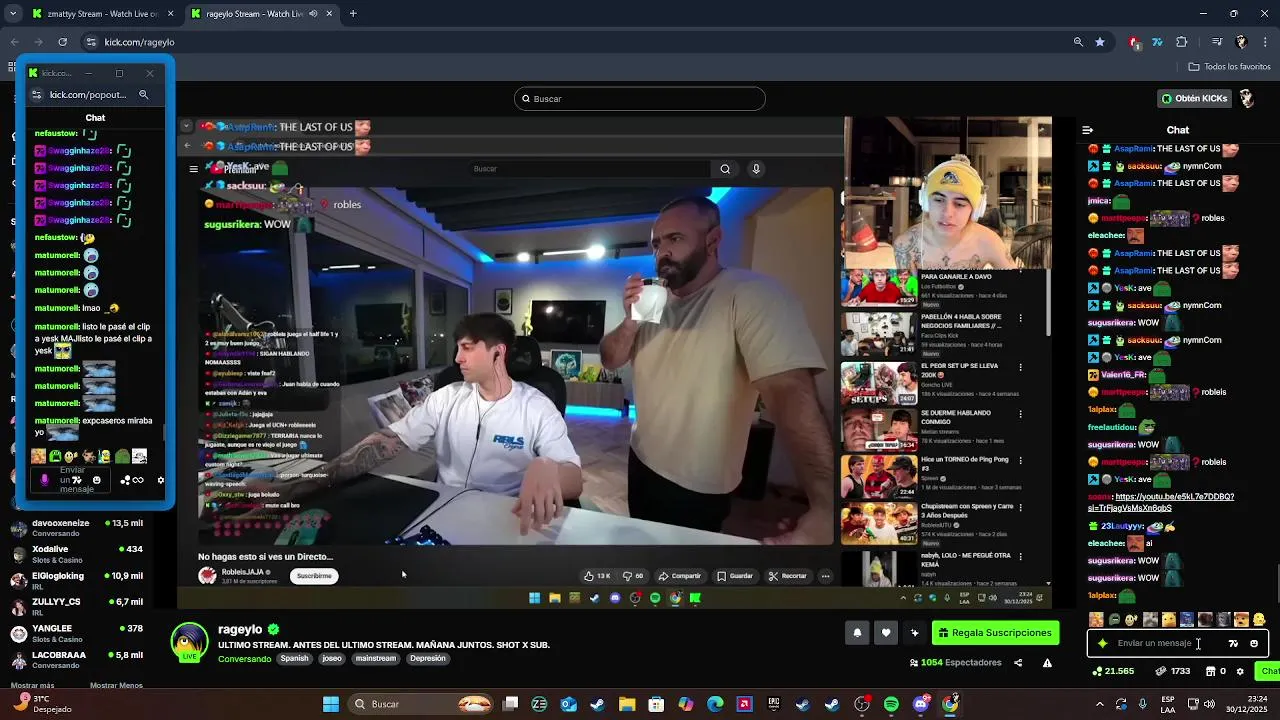Click the 1733 ticket counter
Screen dimensions: 1280x720
(x=1174, y=671)
